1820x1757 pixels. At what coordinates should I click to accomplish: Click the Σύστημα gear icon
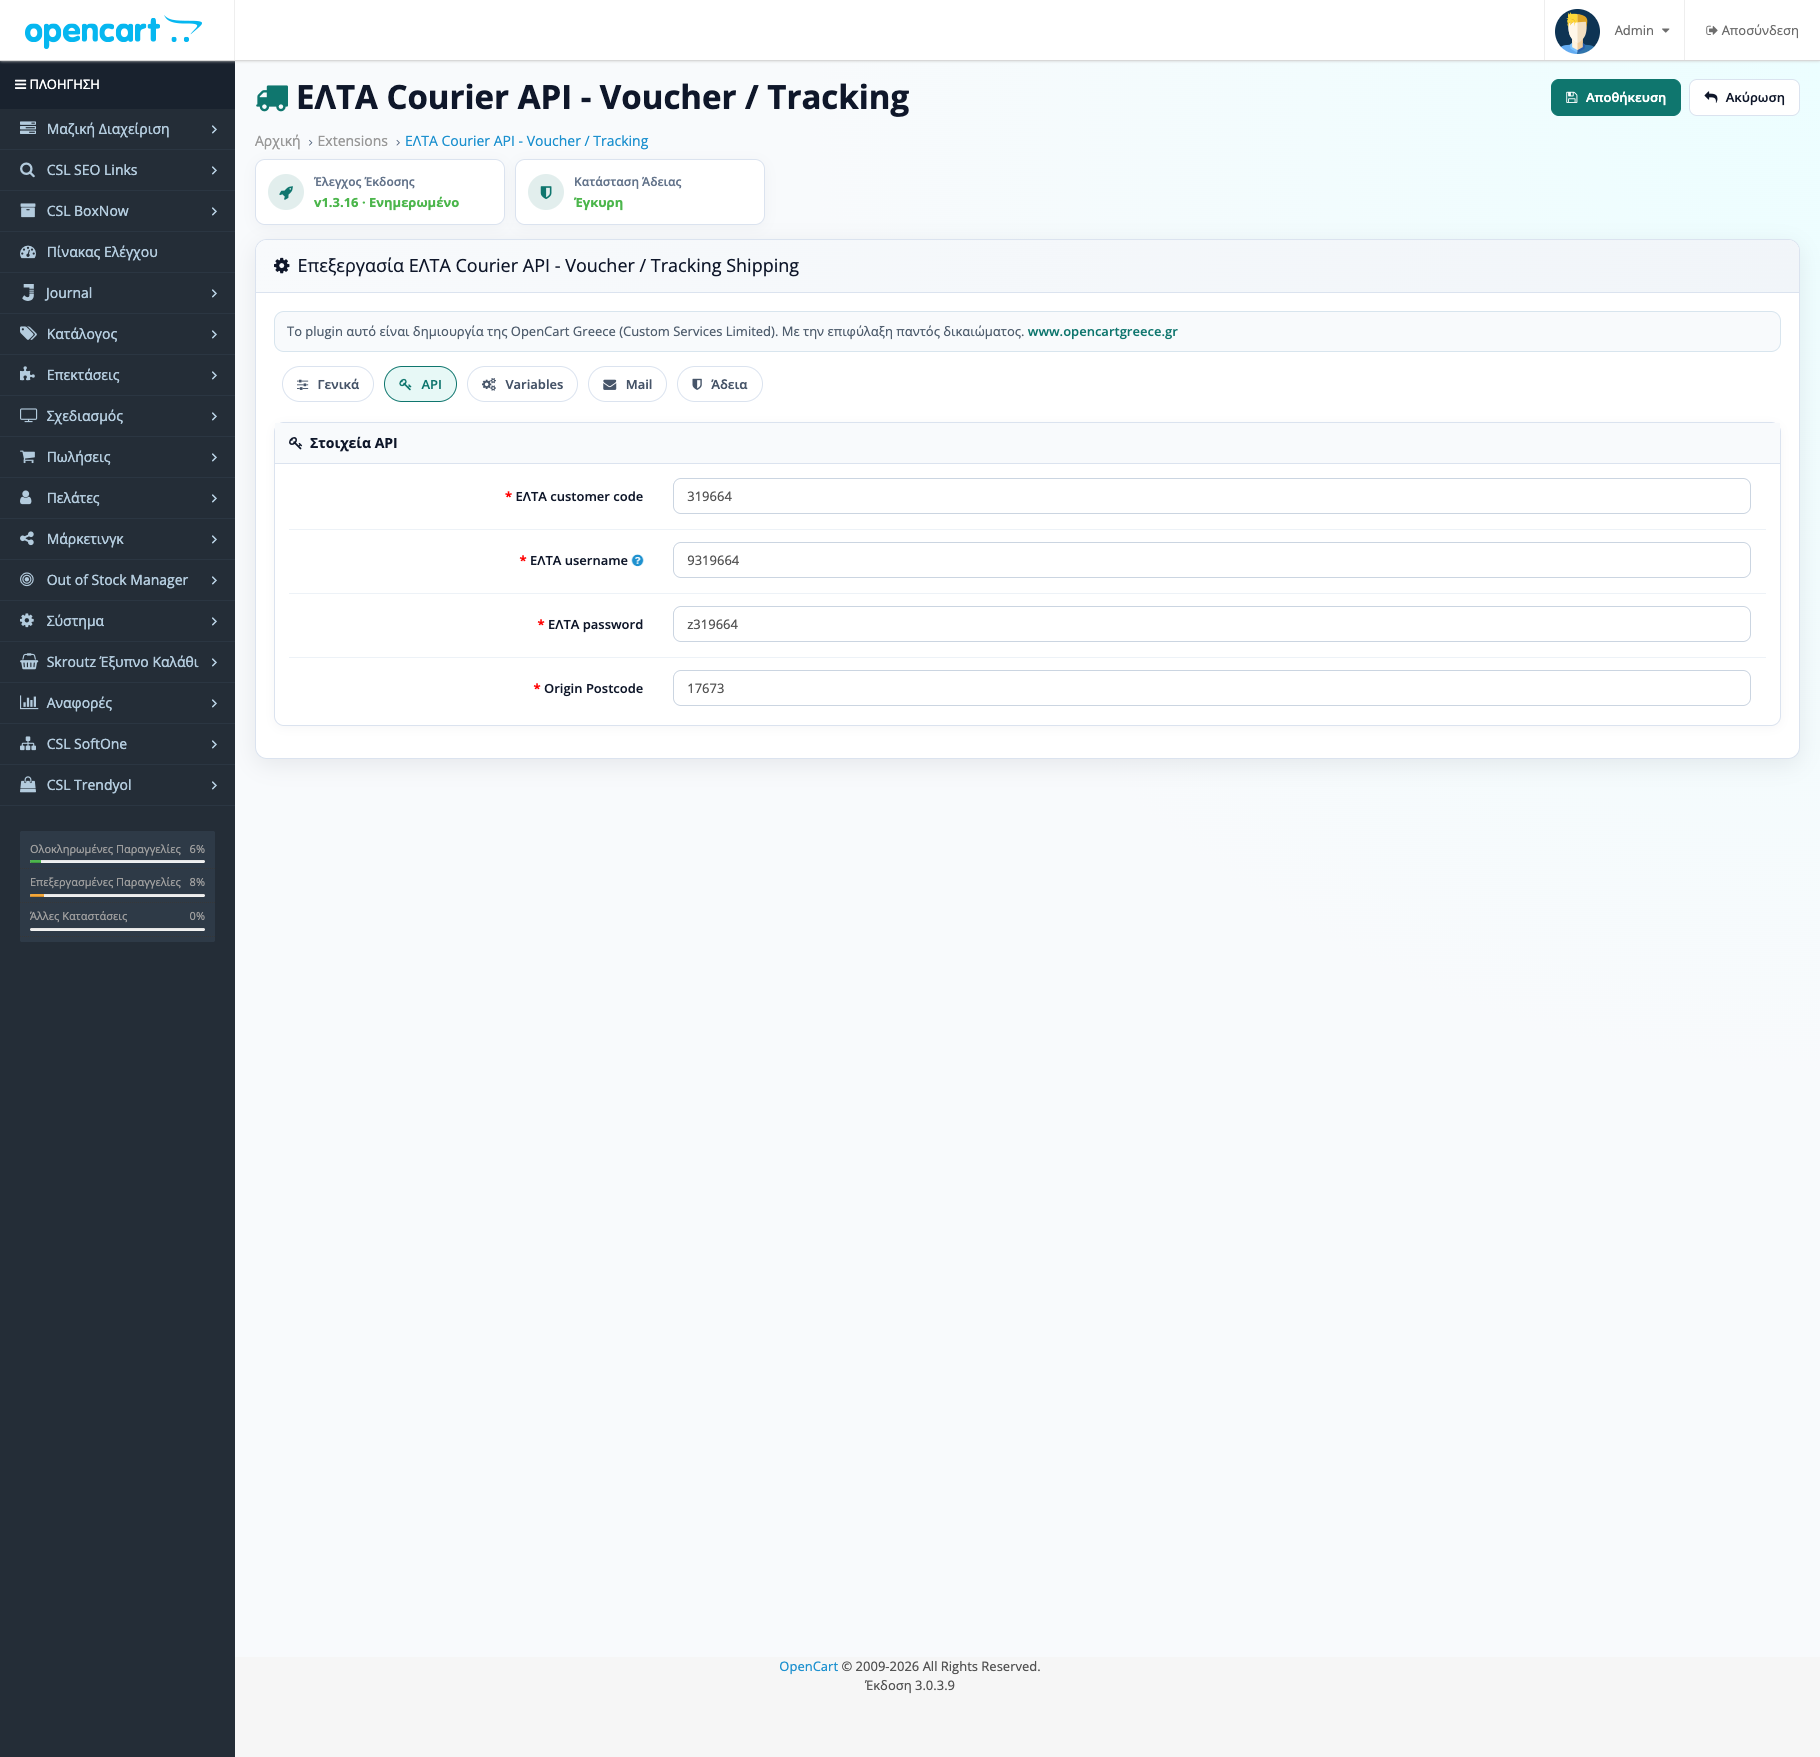(x=28, y=621)
